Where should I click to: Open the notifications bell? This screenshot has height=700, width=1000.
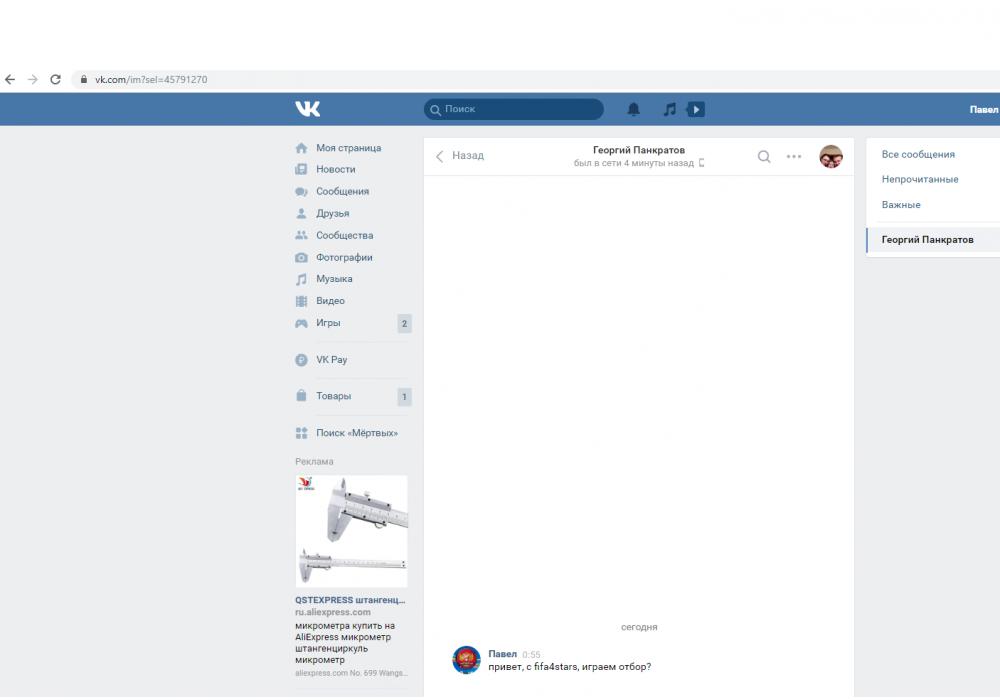[x=633, y=109]
